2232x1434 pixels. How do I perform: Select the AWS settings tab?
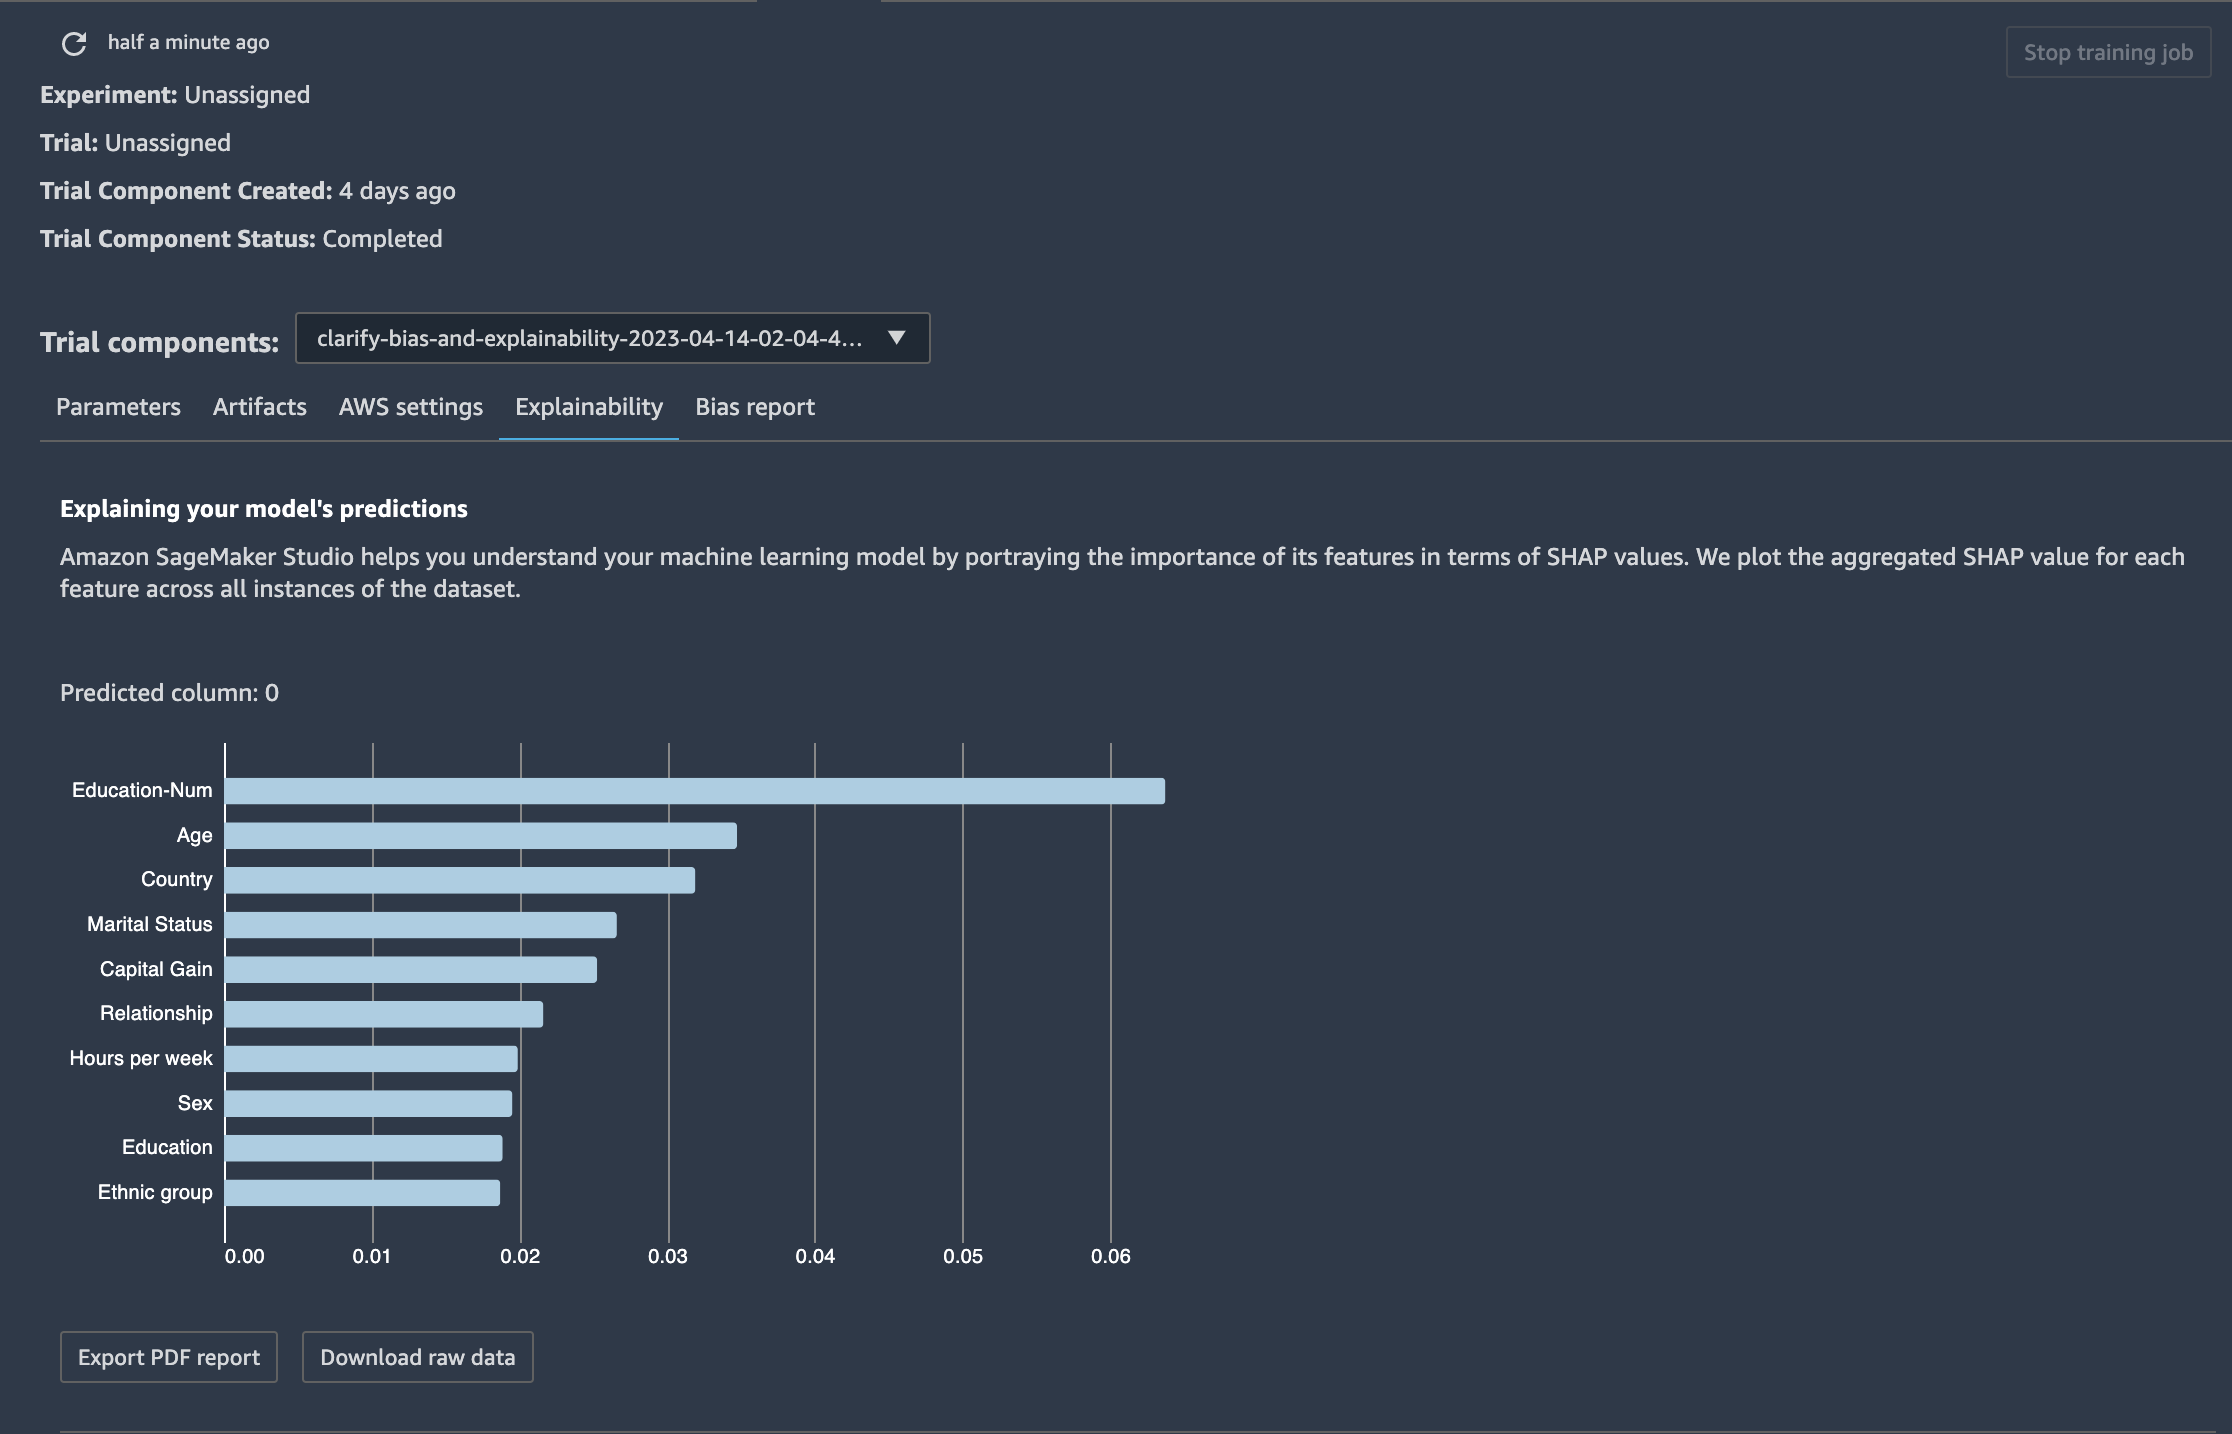pyautogui.click(x=411, y=407)
